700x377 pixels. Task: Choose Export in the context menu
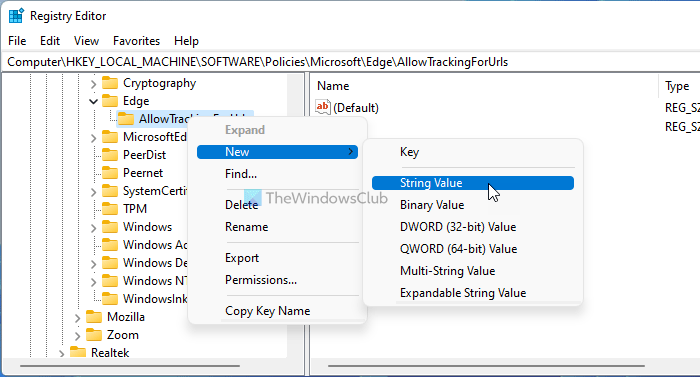[x=277, y=258]
